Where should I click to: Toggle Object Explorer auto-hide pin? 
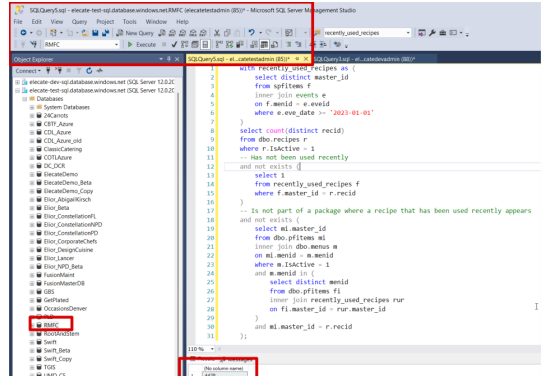click(169, 59)
